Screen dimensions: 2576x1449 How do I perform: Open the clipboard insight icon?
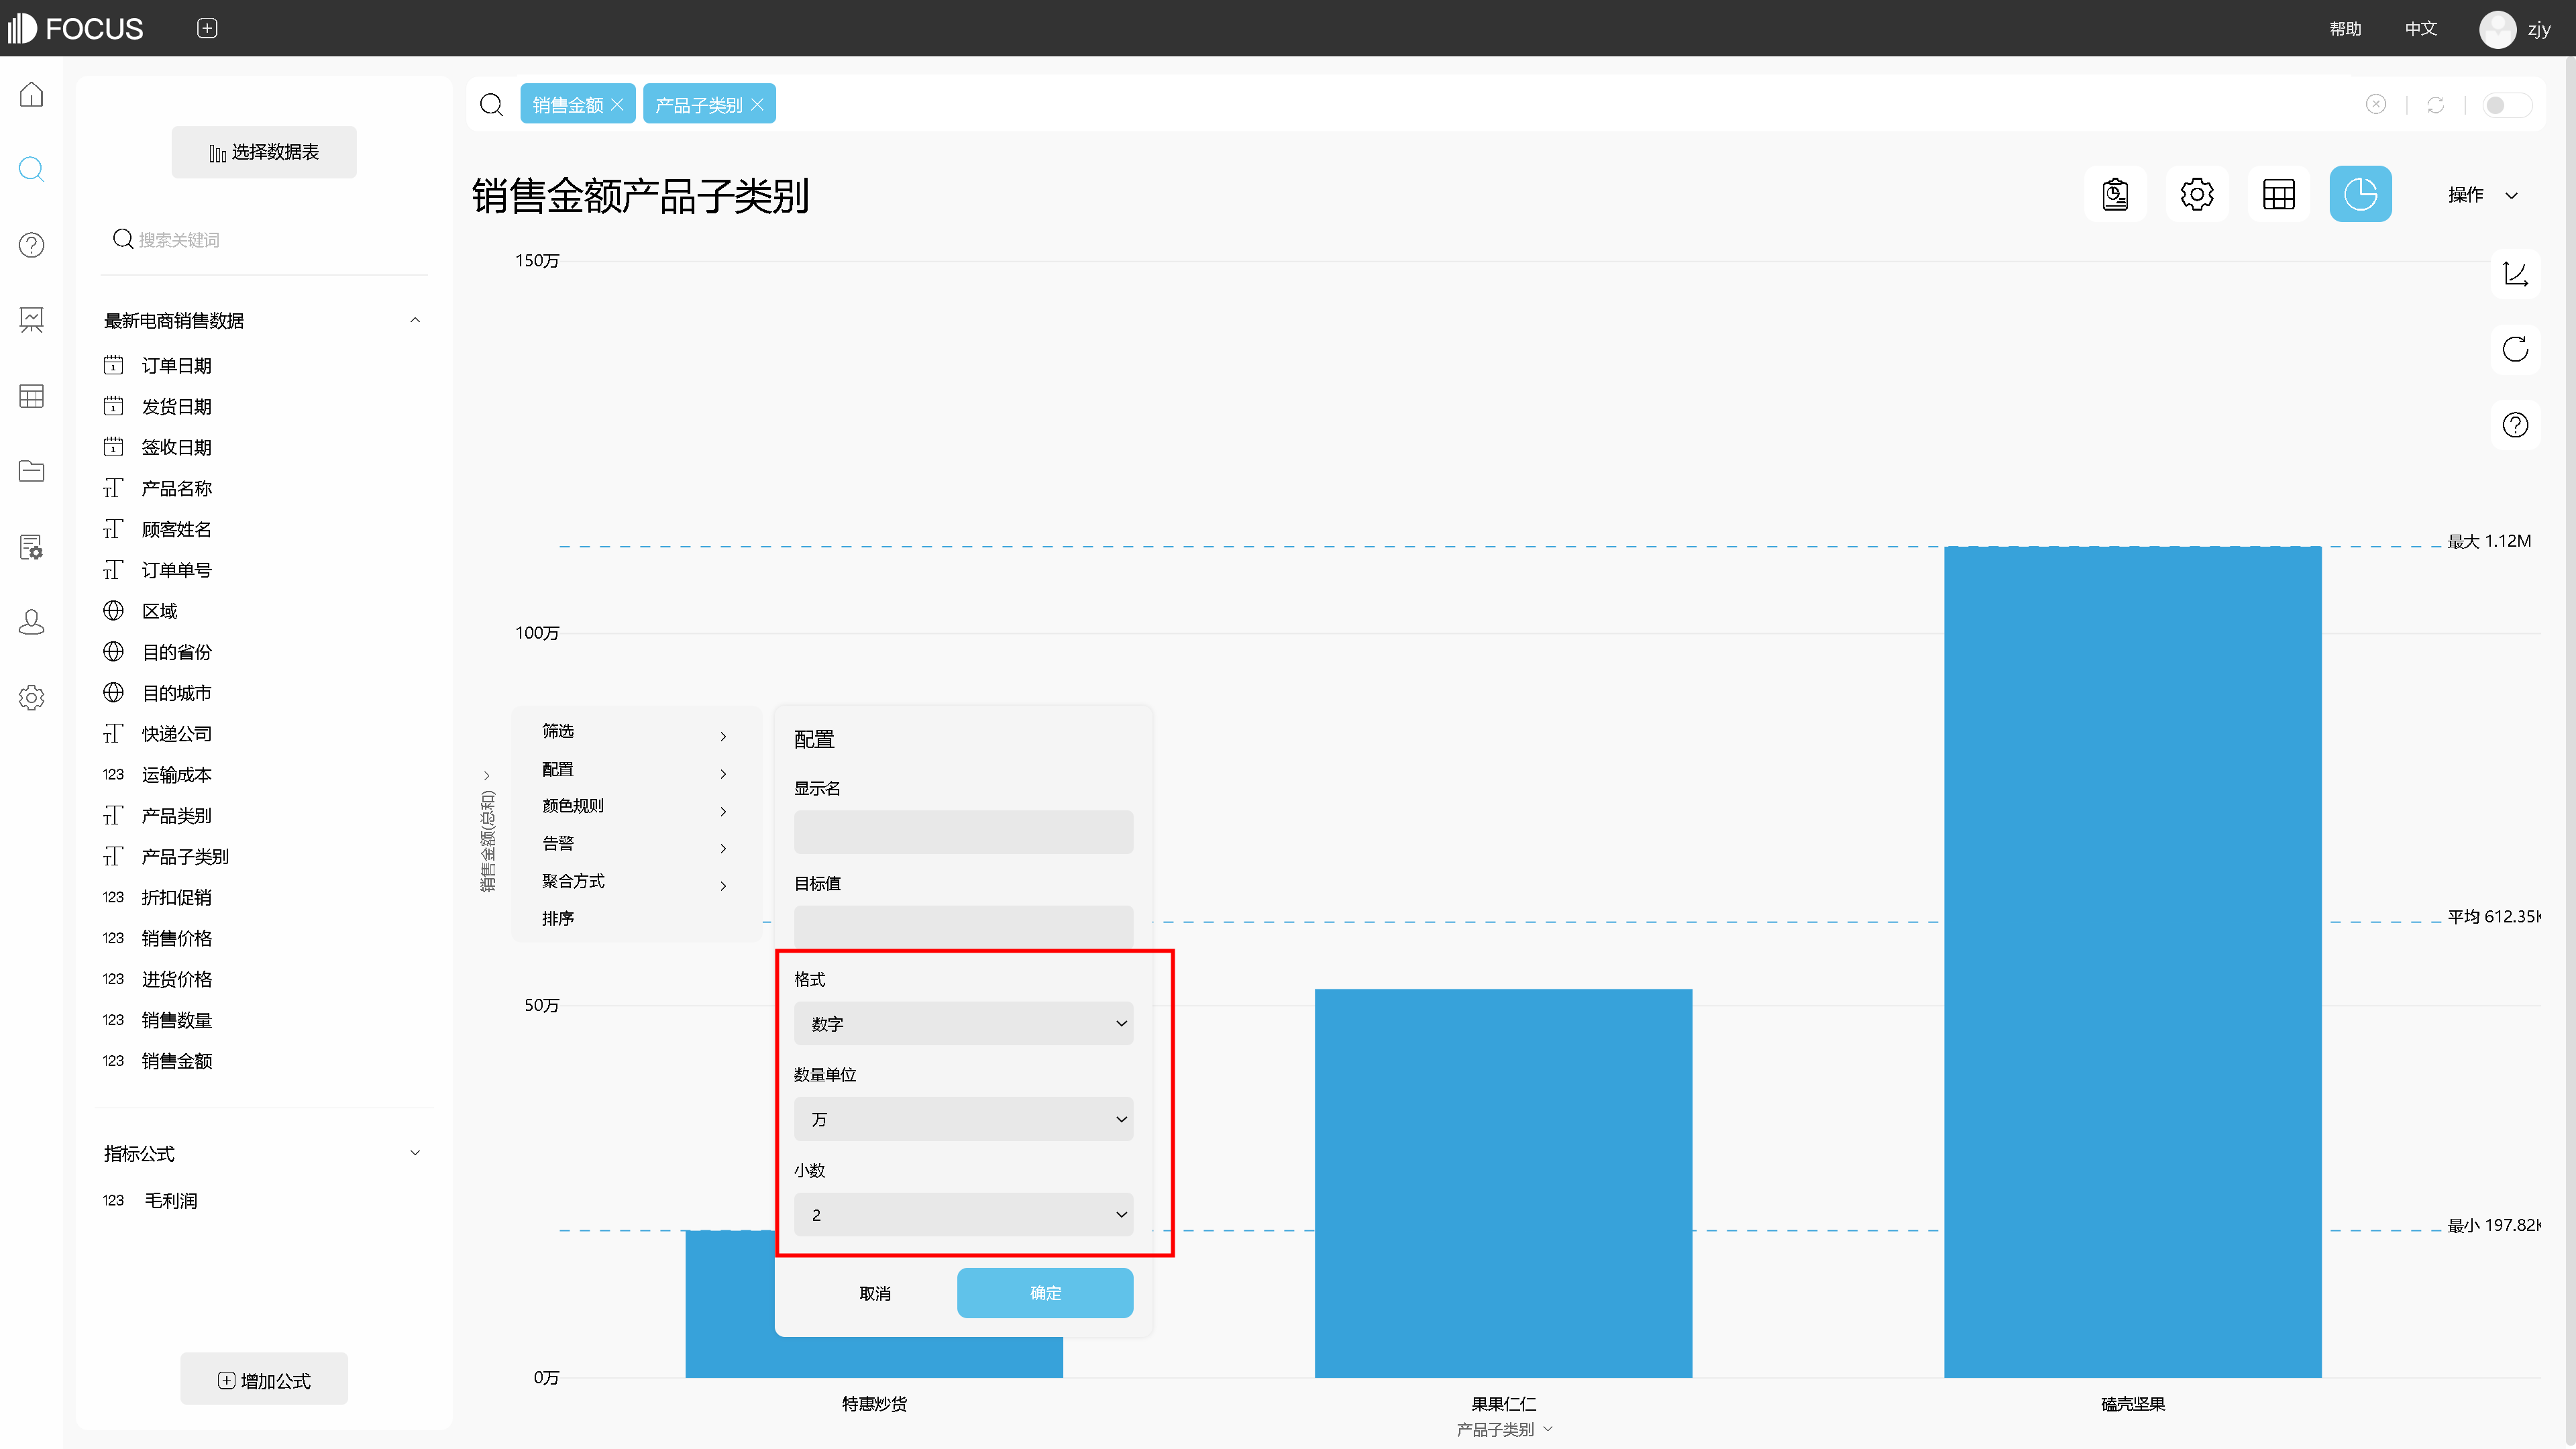pyautogui.click(x=2114, y=194)
